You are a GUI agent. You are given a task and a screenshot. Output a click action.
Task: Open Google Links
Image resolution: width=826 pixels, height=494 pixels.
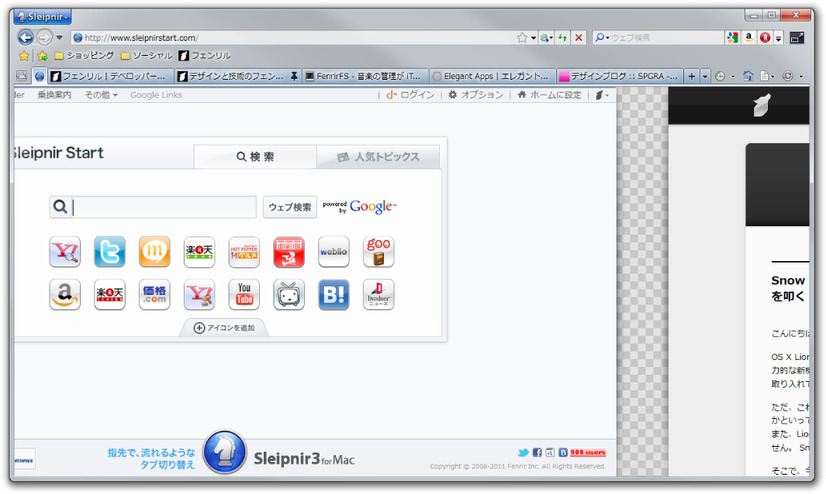click(x=156, y=95)
